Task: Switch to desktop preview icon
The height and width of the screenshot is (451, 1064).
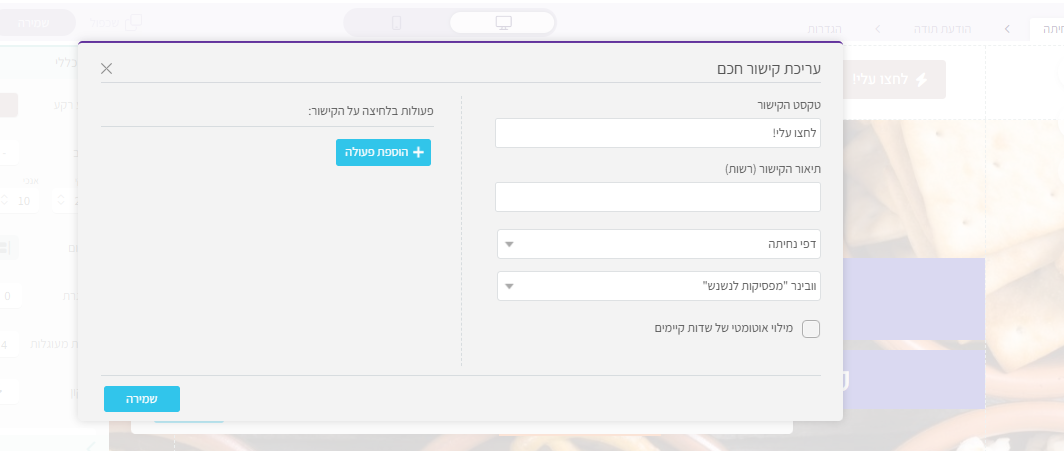Action: (503, 23)
